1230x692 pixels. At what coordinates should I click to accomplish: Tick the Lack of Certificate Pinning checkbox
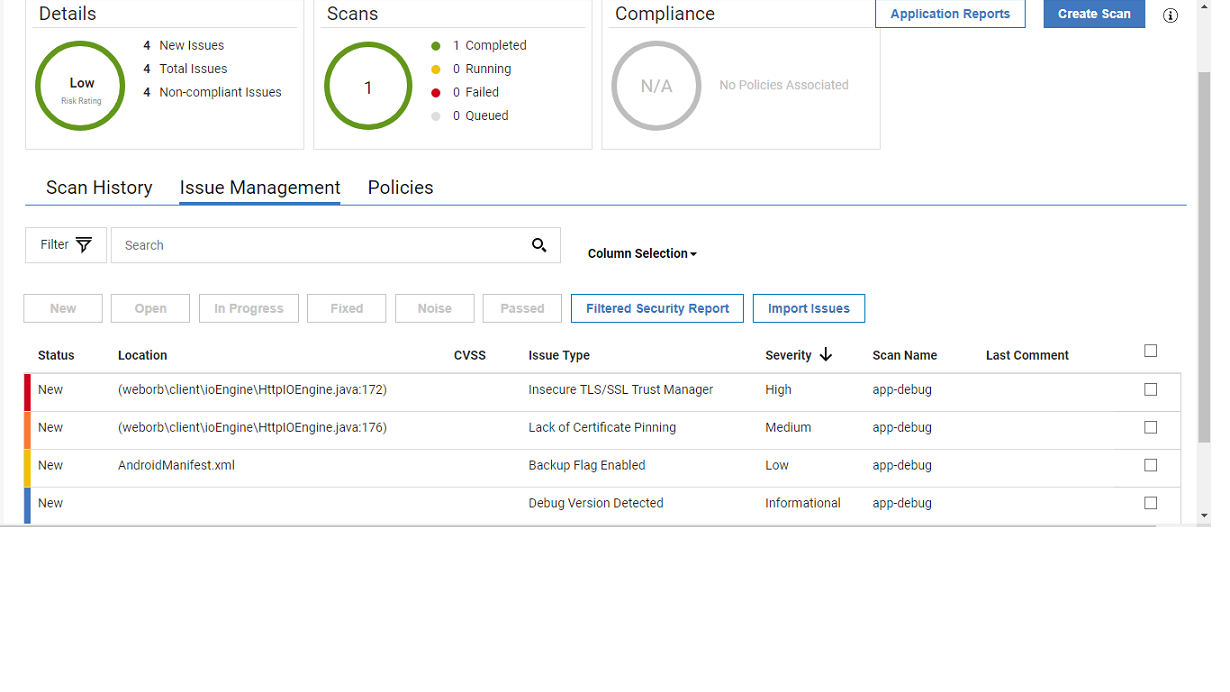[x=1150, y=428]
